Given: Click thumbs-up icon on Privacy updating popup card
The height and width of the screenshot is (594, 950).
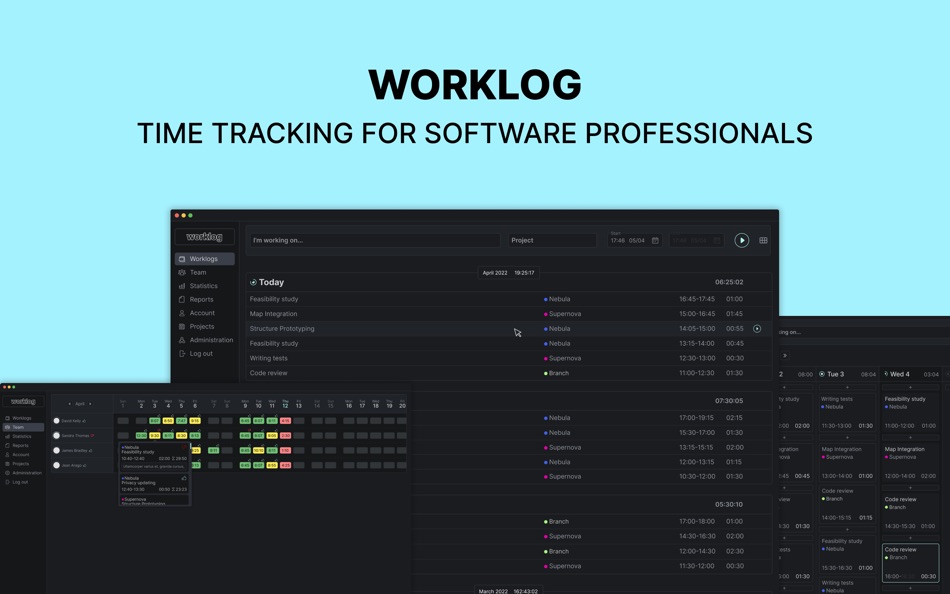Looking at the screenshot, I should (x=184, y=478).
